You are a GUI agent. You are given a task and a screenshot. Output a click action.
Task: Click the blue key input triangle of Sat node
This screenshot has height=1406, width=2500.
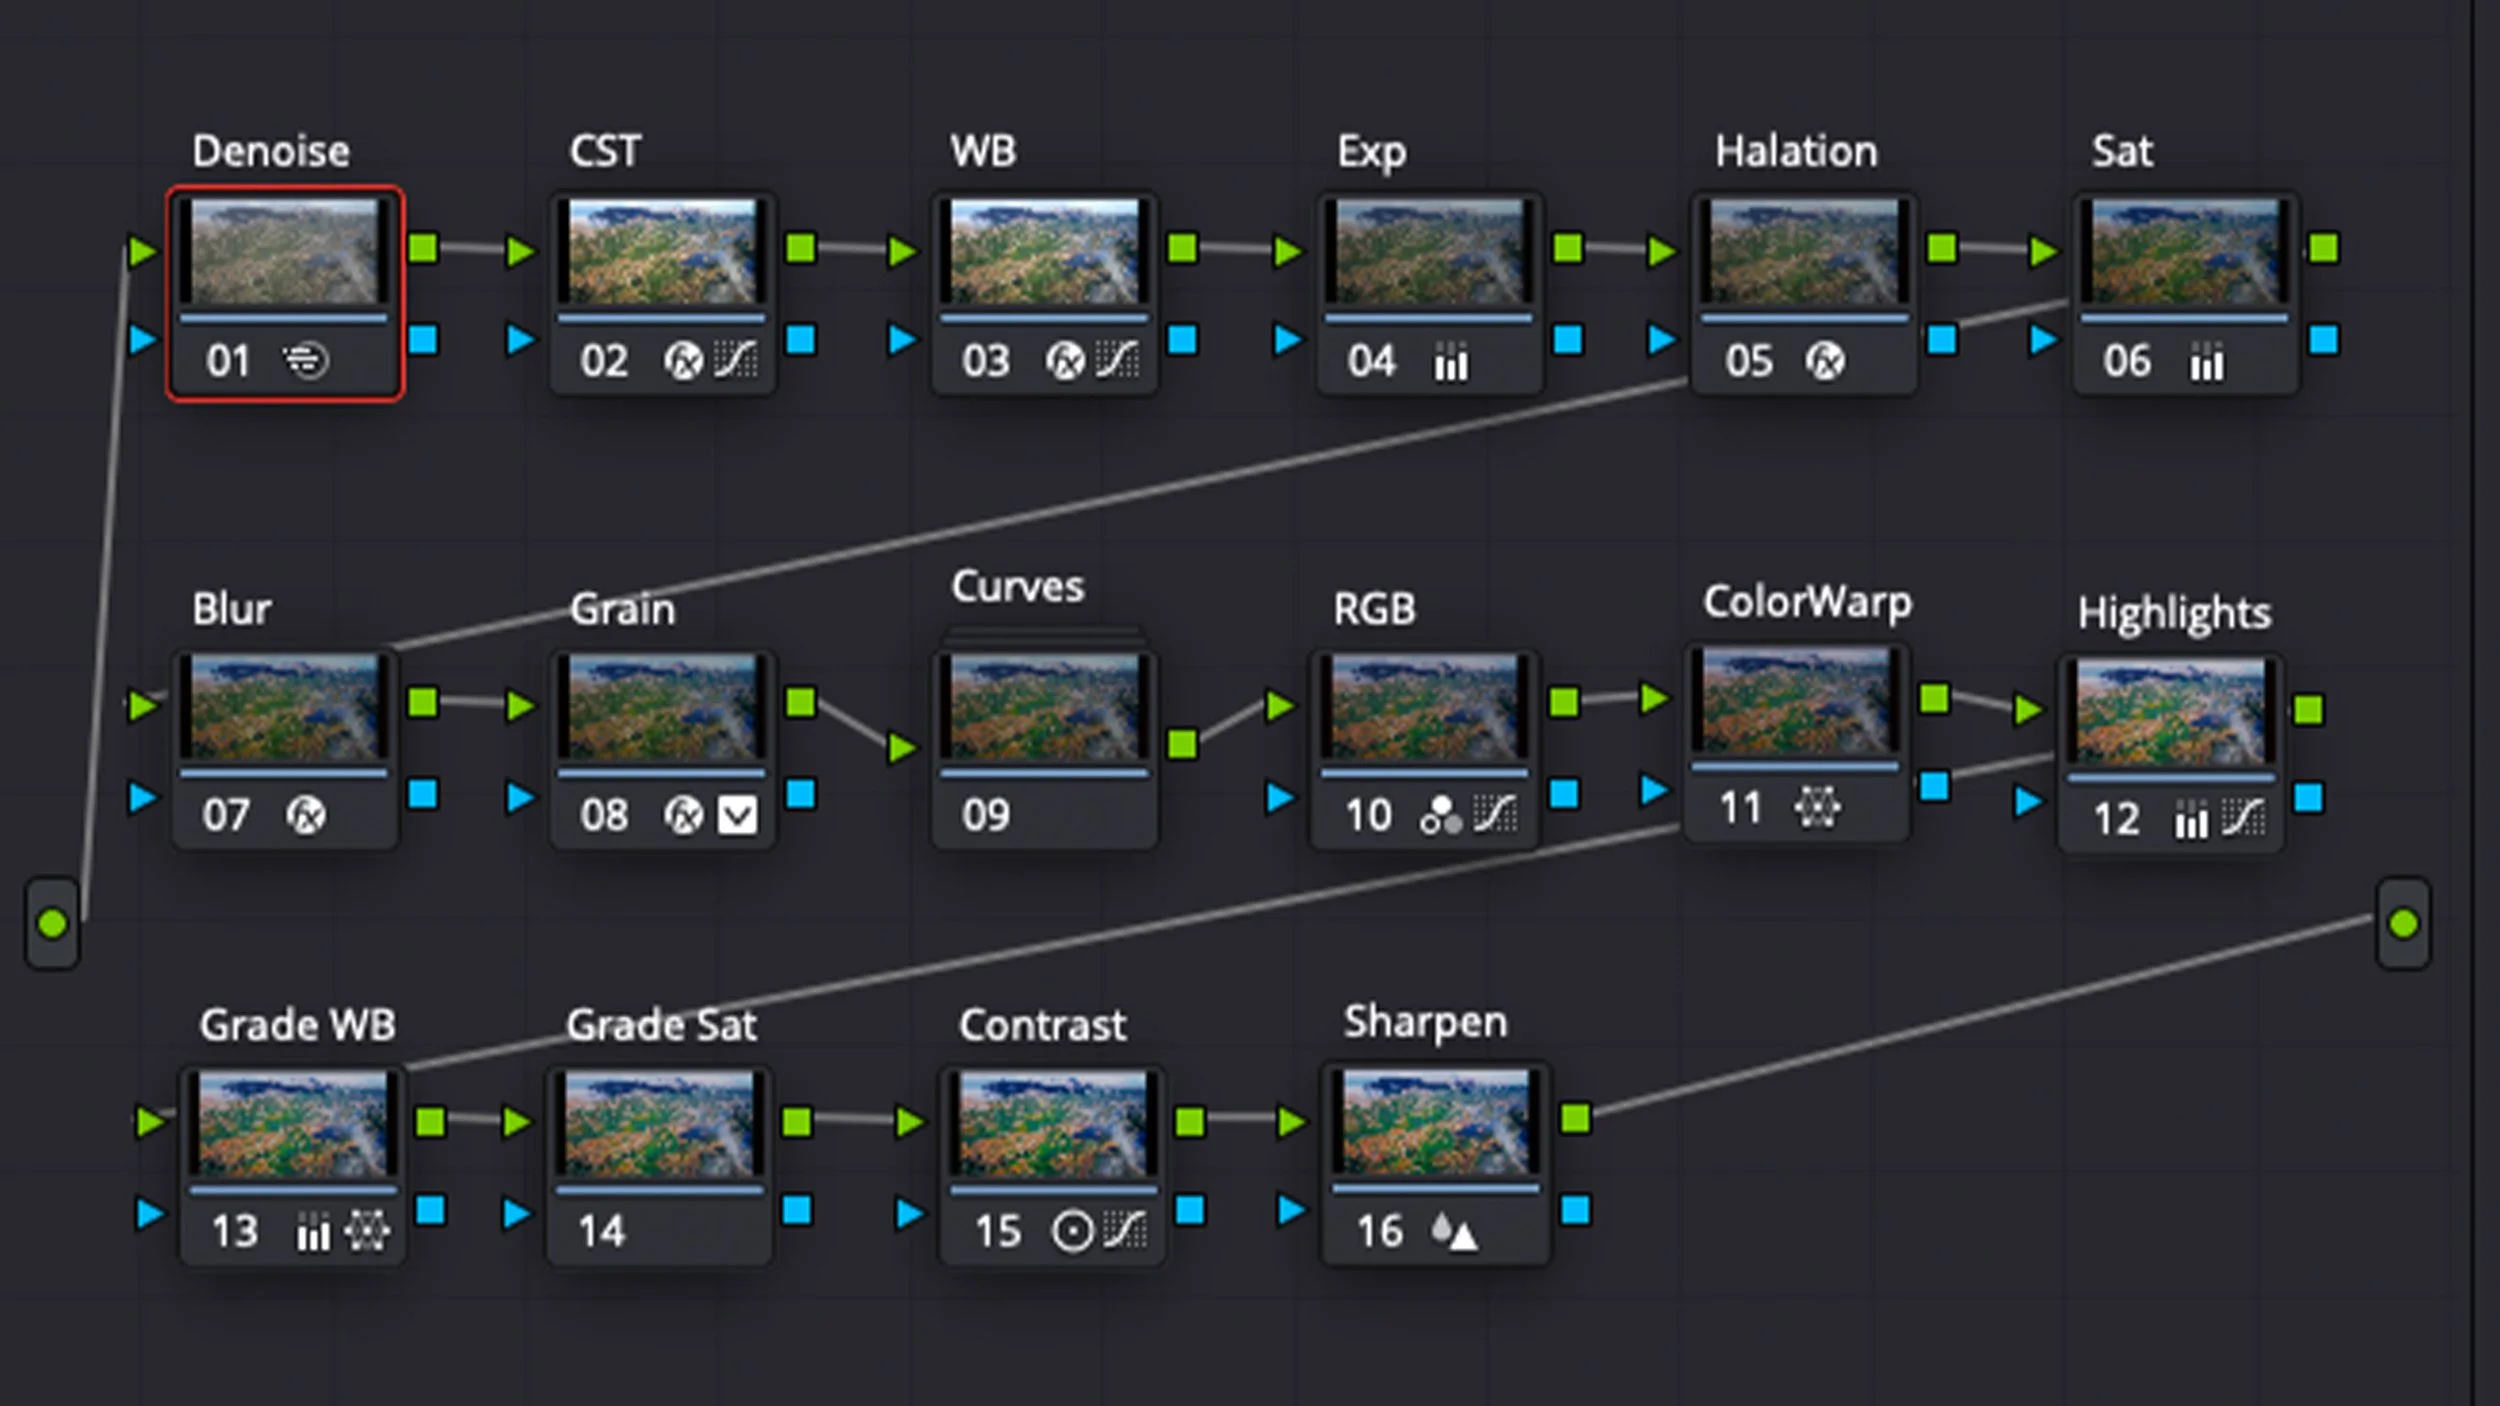tap(2043, 340)
